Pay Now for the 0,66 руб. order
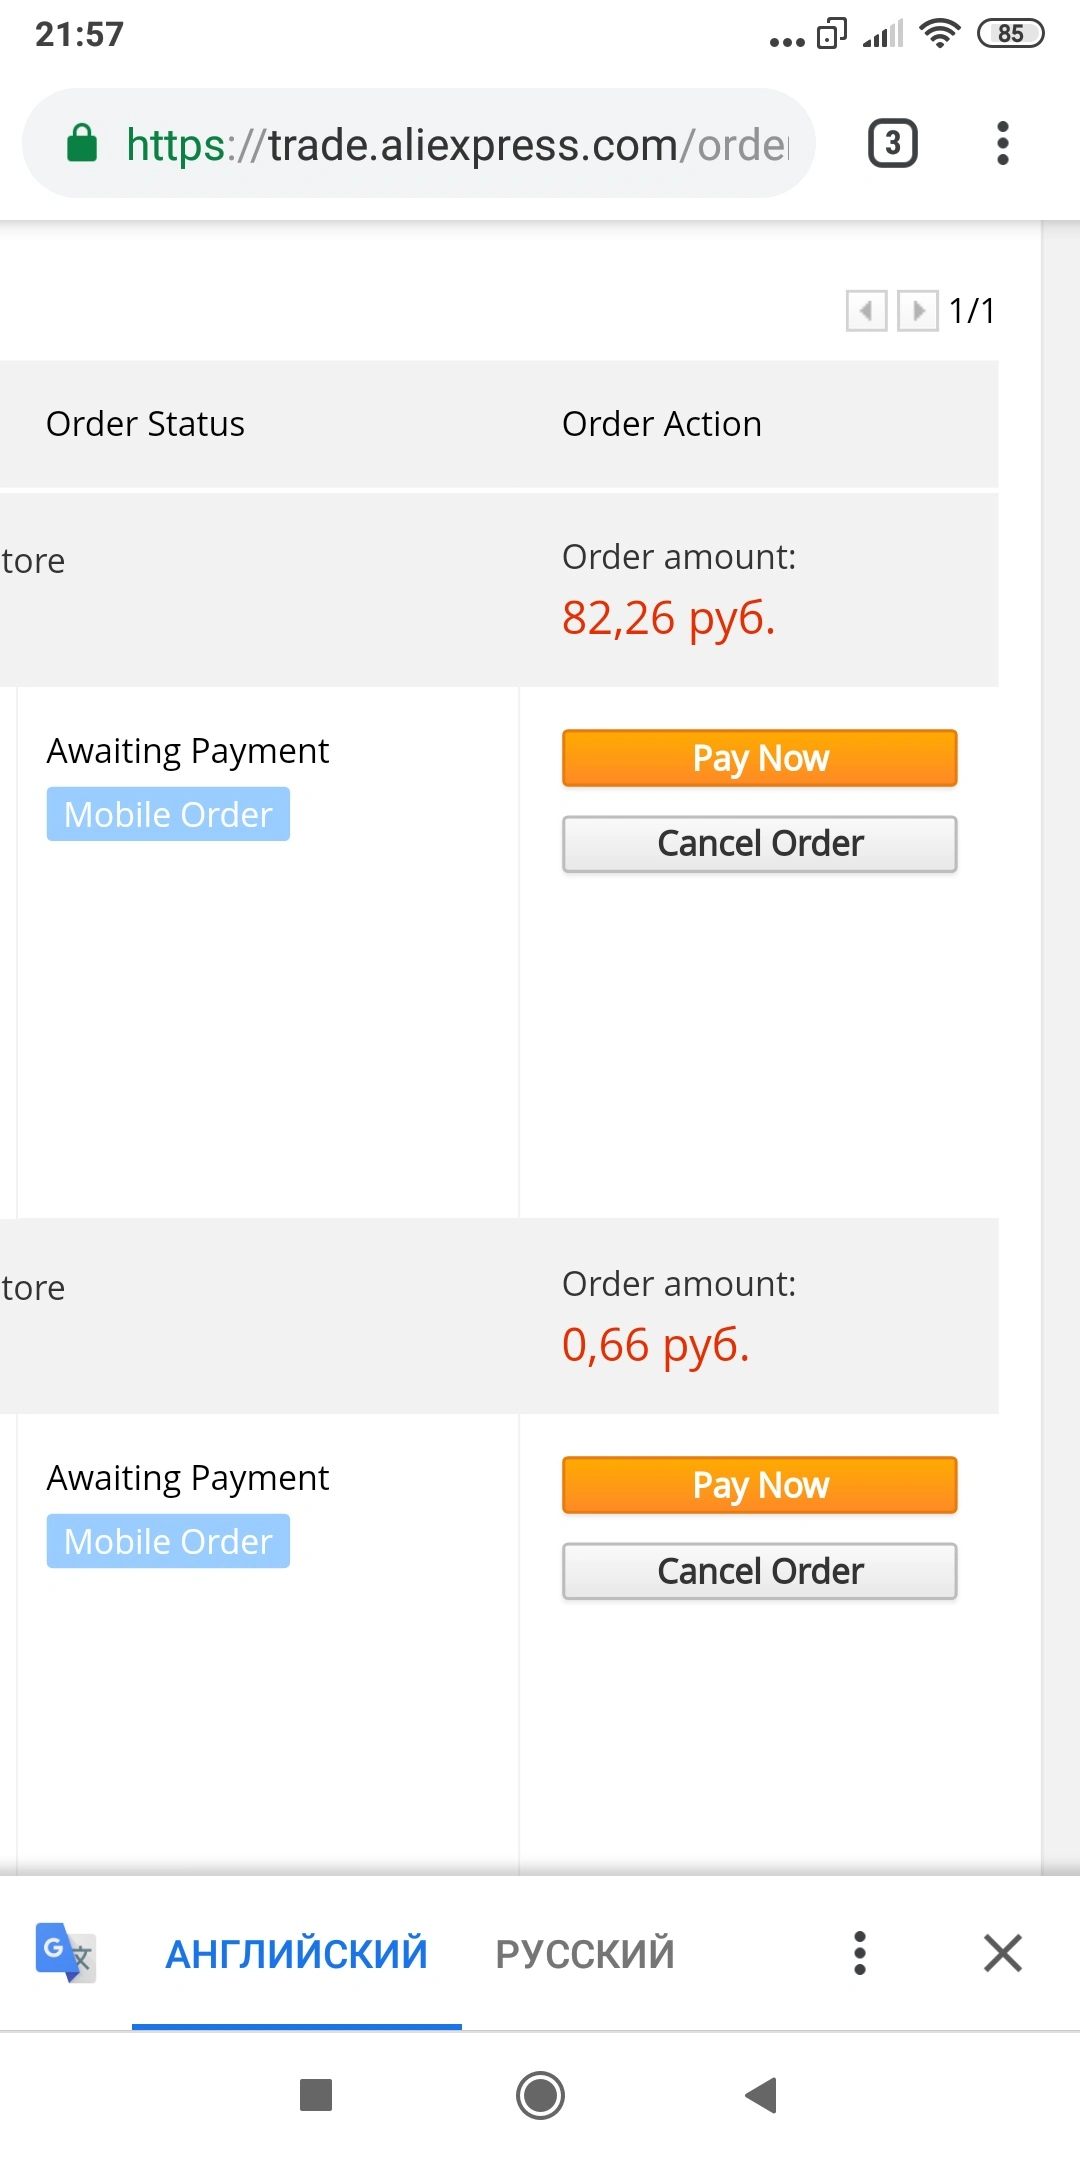The width and height of the screenshot is (1080, 2160). point(759,1485)
